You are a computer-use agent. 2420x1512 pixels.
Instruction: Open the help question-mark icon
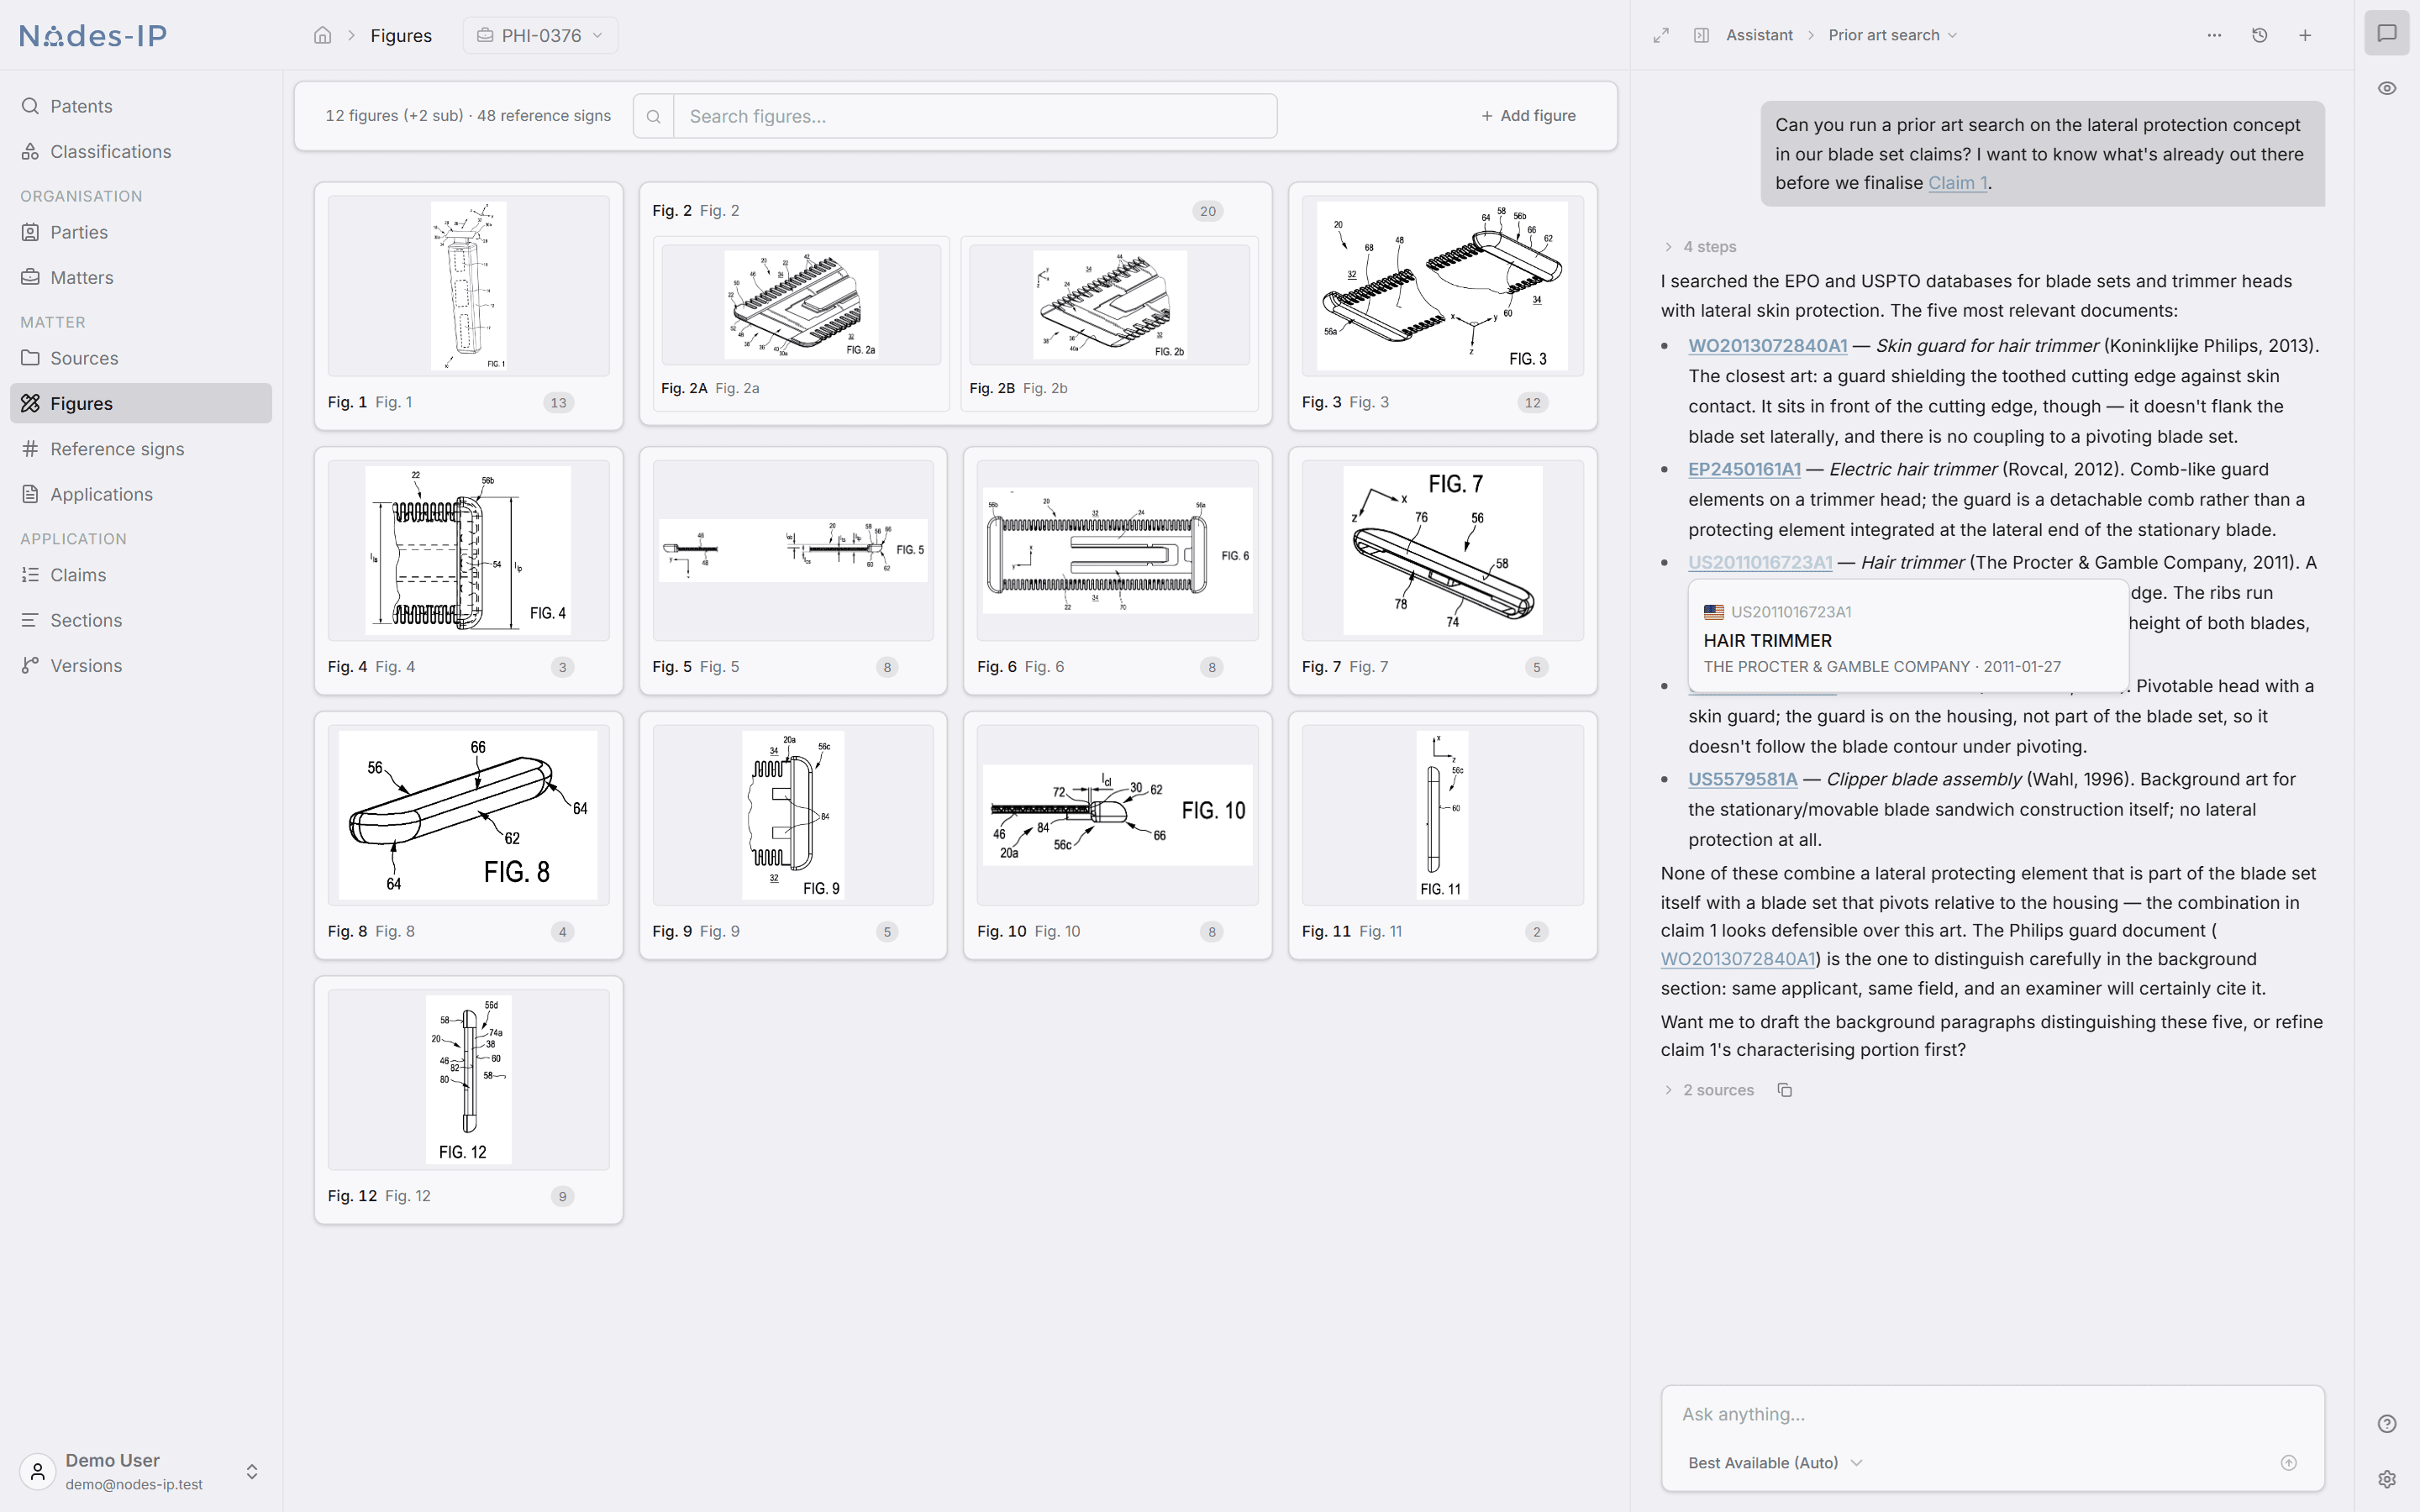(2387, 1424)
